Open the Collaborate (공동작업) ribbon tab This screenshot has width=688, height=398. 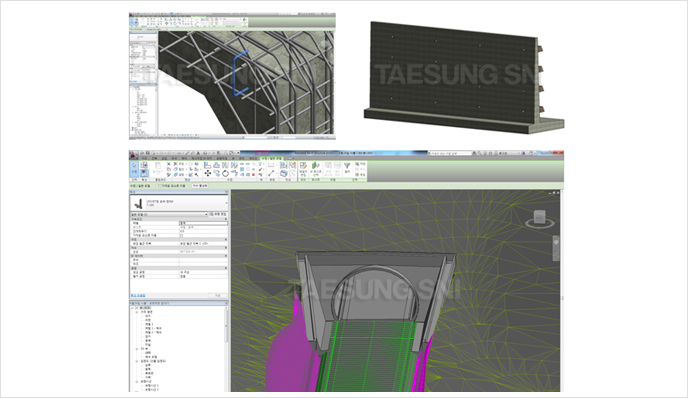222,158
